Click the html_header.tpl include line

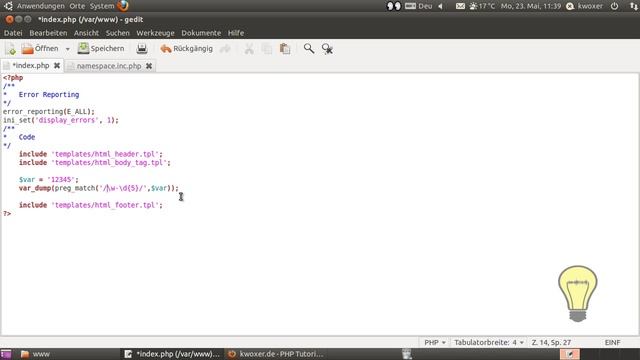tap(91, 154)
